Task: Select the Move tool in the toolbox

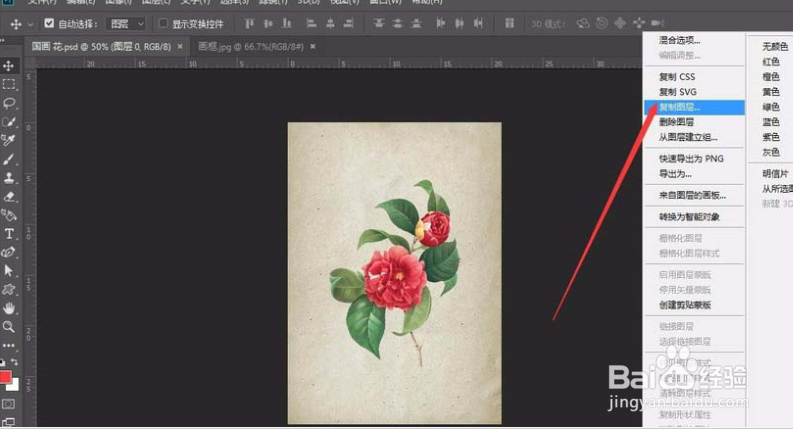Action: tap(9, 66)
